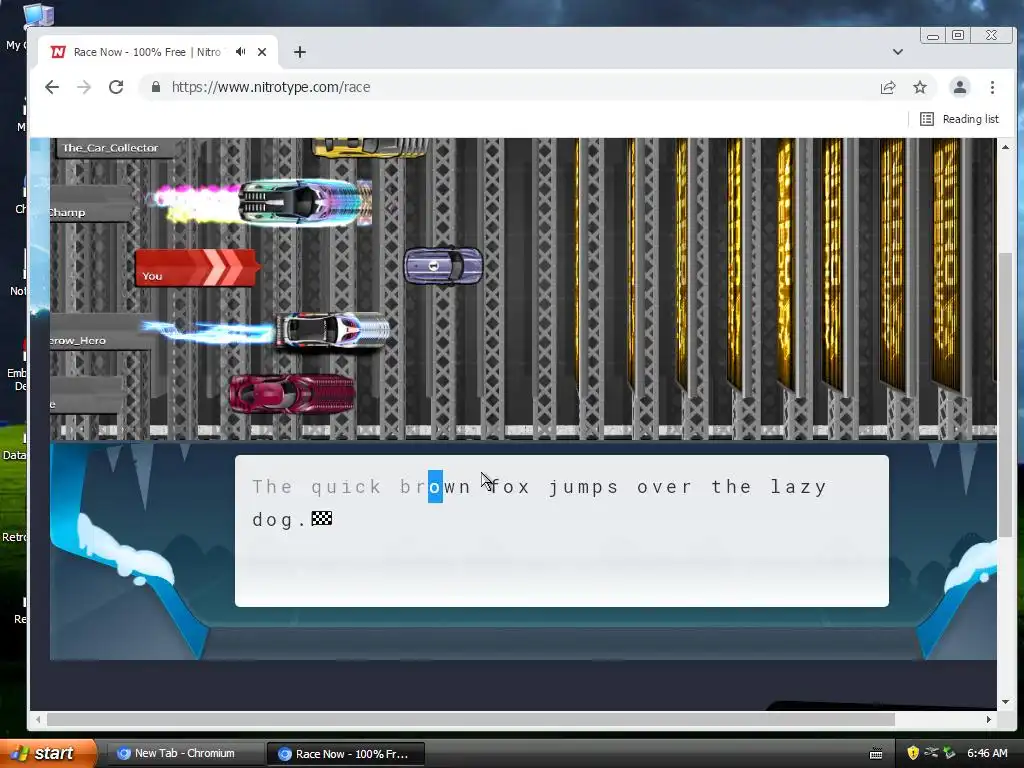Viewport: 1024px width, 768px height.
Task: Mute the Race Now tab audio icon
Action: [x=241, y=52]
